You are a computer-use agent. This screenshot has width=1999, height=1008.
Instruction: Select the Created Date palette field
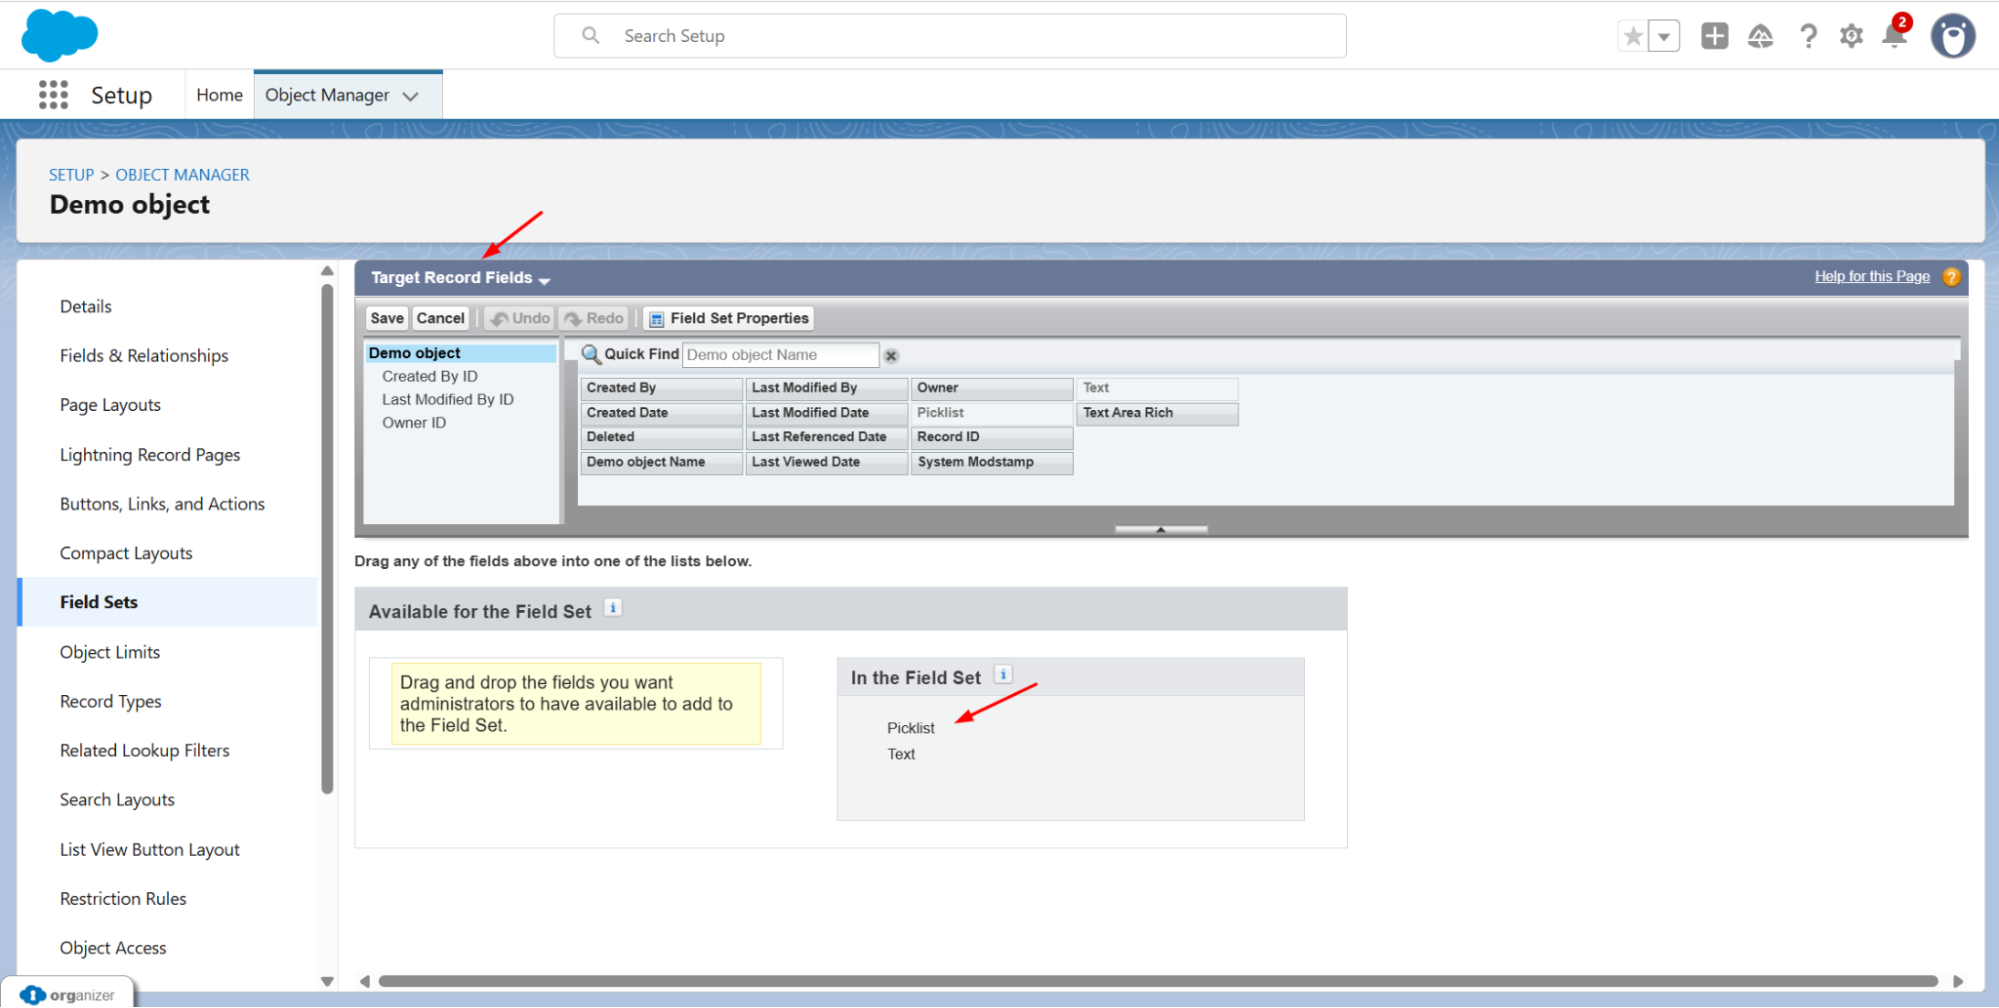(x=662, y=413)
